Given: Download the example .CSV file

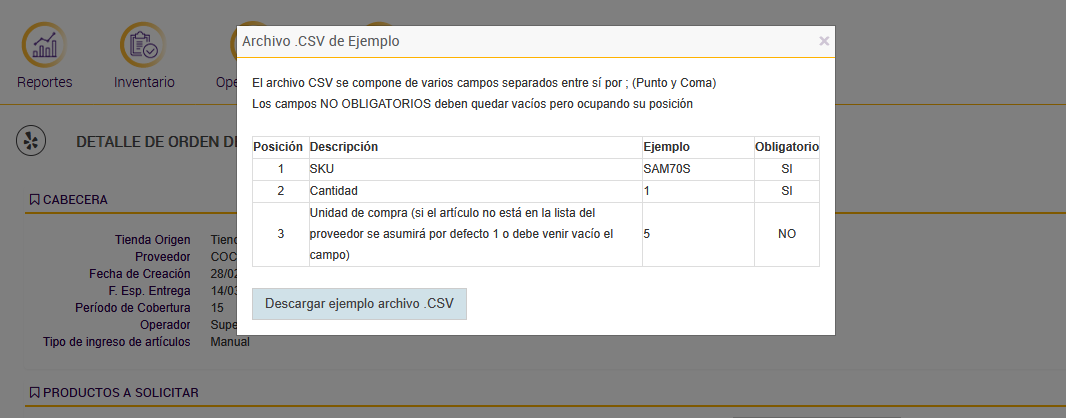Looking at the screenshot, I should [x=359, y=303].
